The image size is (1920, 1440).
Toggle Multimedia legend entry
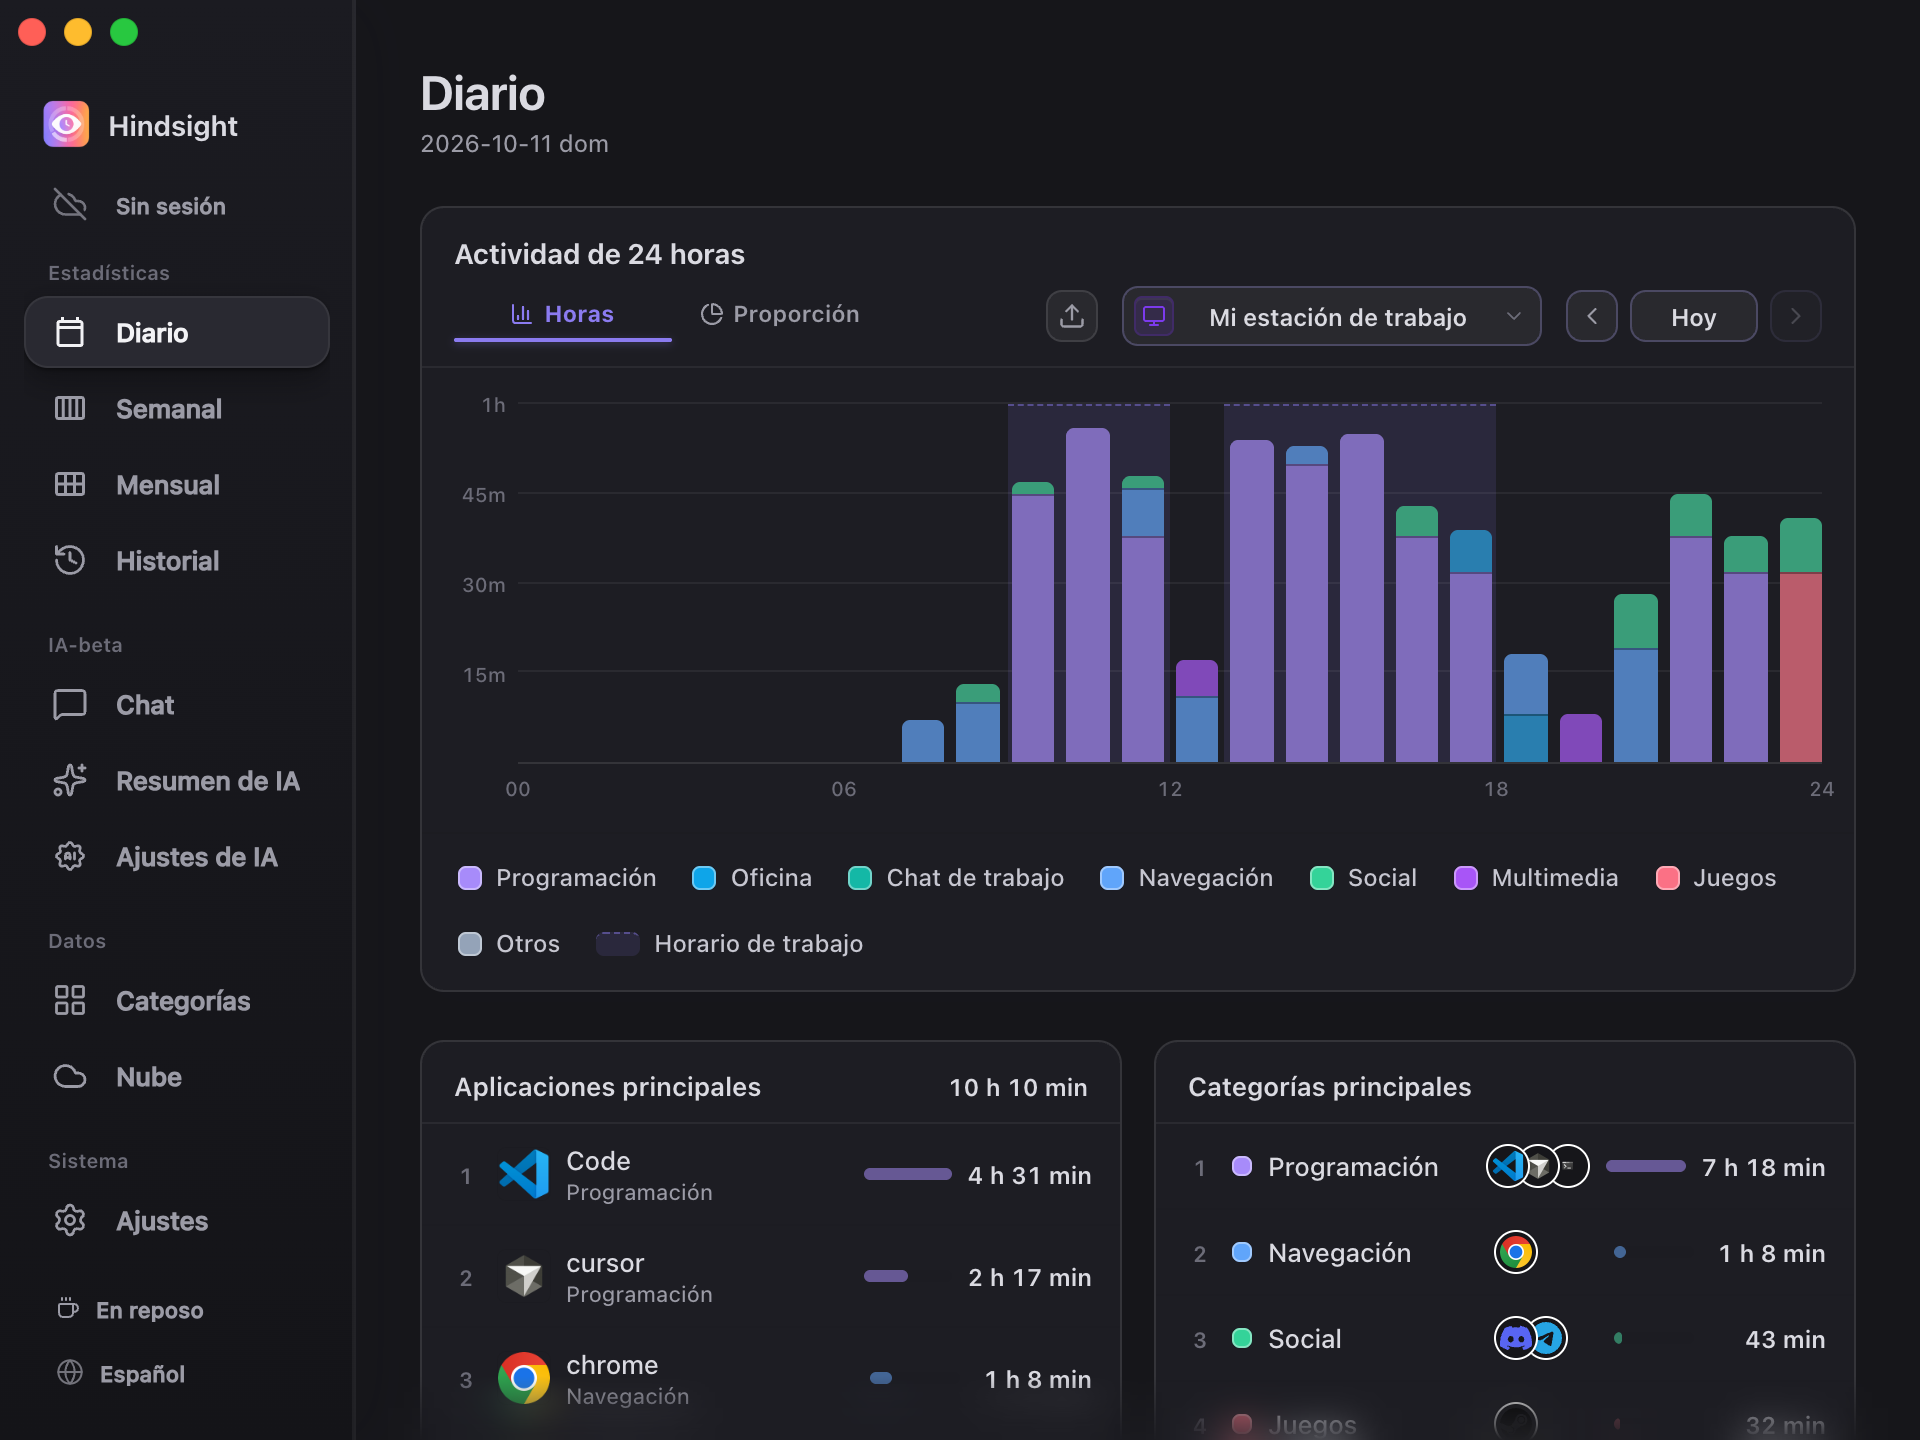click(x=1536, y=877)
